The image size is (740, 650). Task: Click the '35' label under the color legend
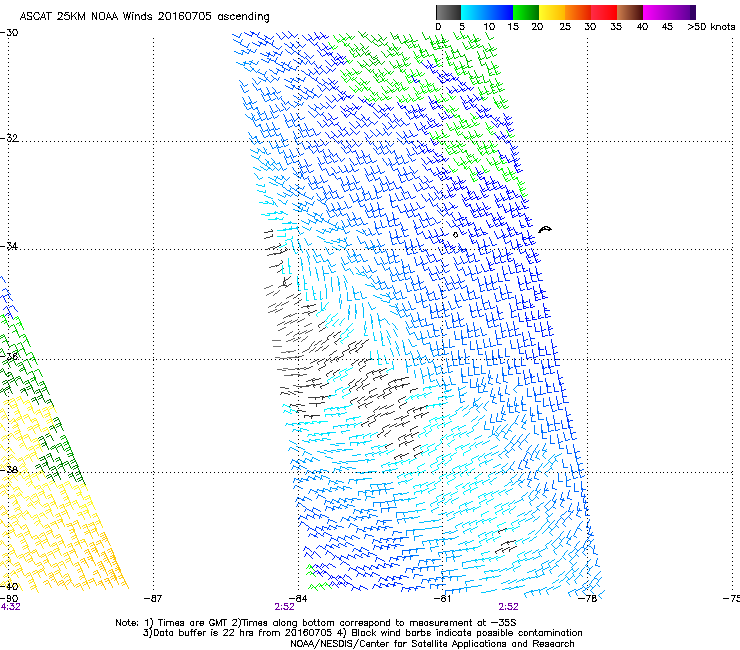[x=616, y=27]
